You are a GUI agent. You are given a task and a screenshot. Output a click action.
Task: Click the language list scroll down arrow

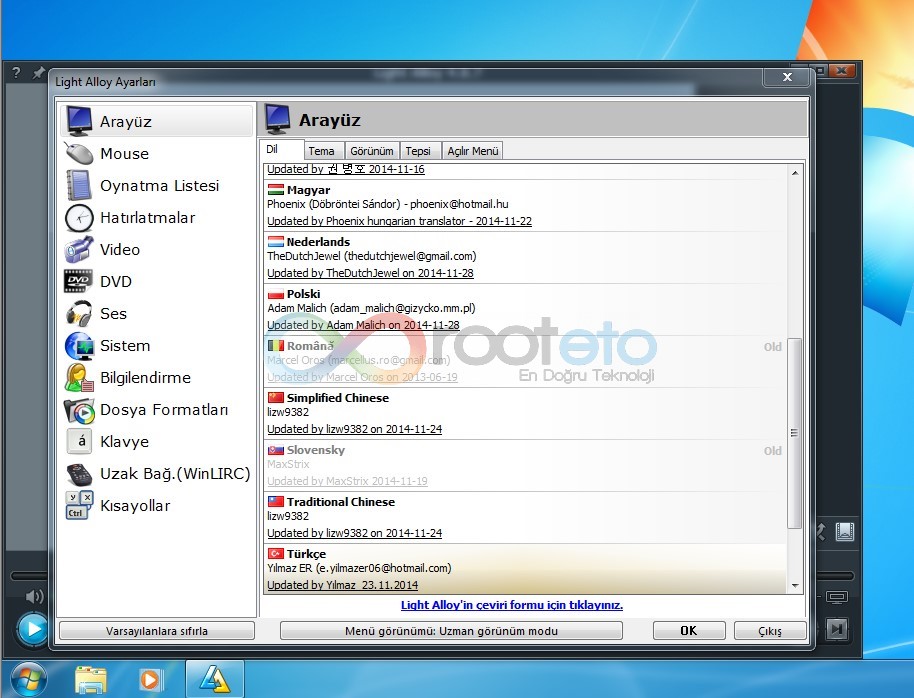(x=795, y=585)
